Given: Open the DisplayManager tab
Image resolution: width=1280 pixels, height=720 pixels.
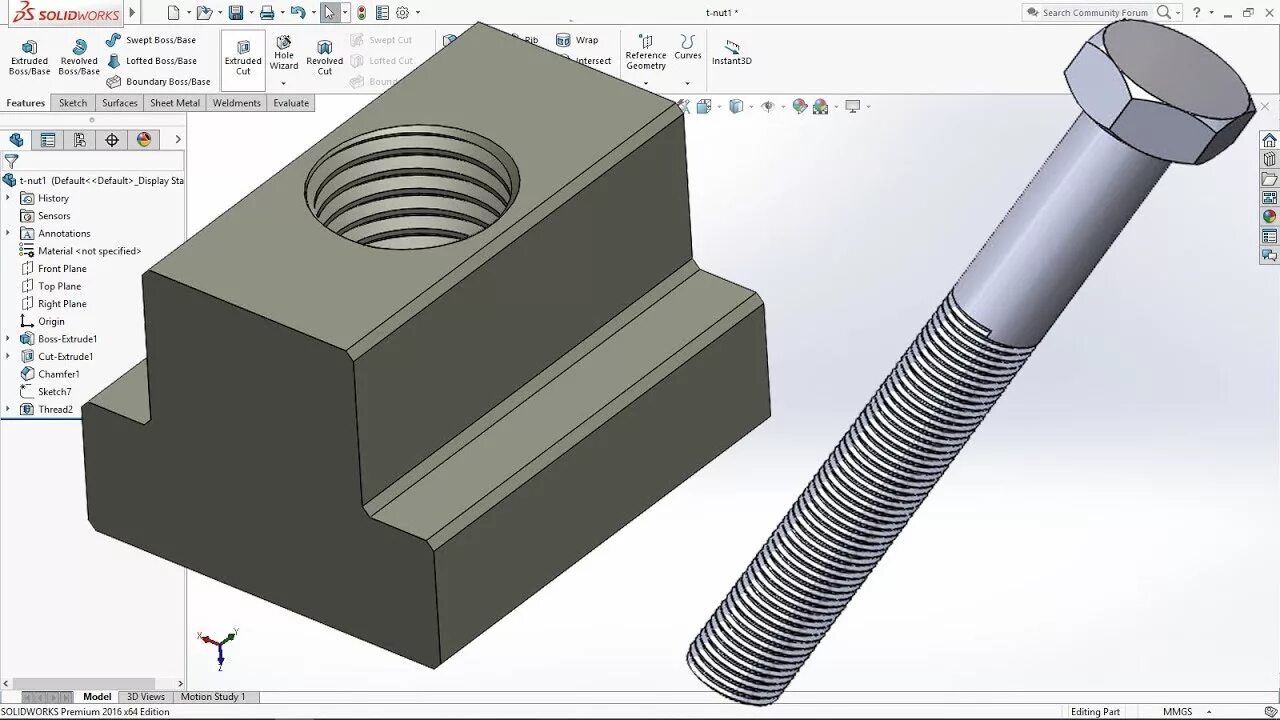Looking at the screenshot, I should point(144,140).
